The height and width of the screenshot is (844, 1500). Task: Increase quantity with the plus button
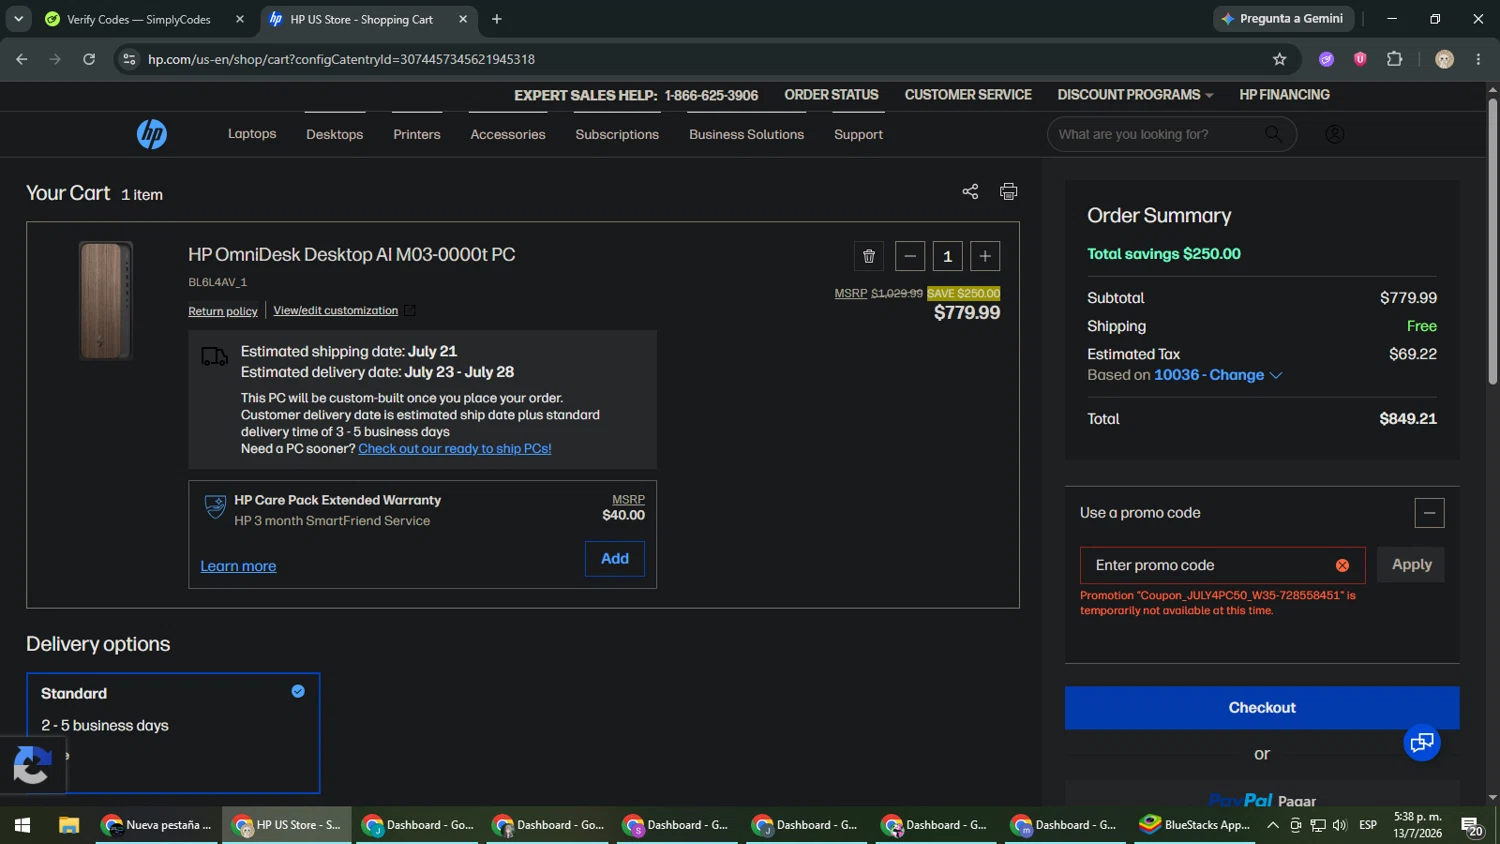tap(985, 256)
